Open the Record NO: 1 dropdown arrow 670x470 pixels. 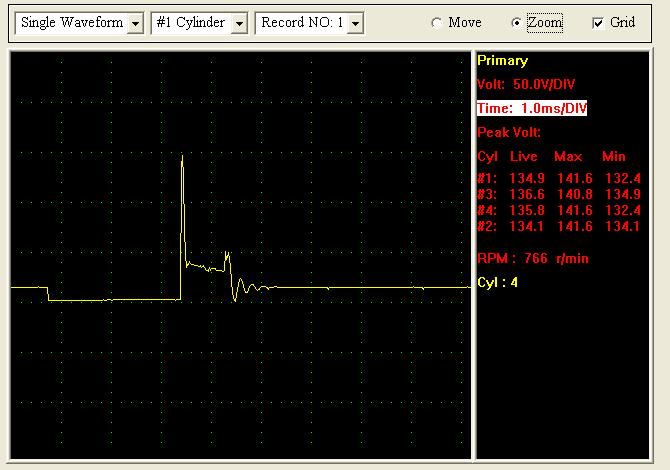pos(355,23)
